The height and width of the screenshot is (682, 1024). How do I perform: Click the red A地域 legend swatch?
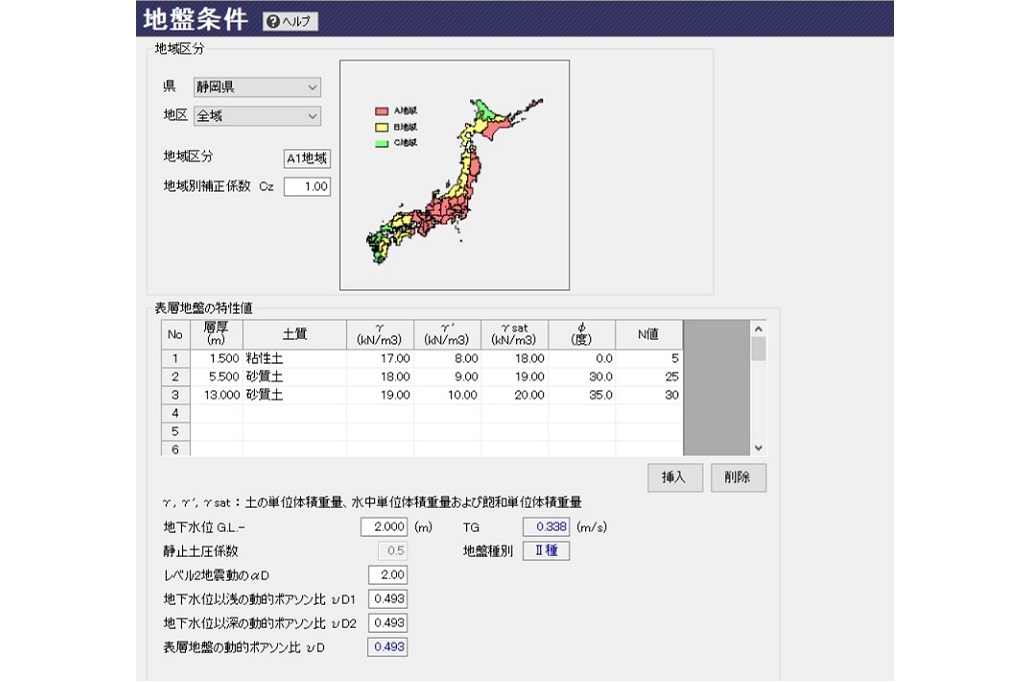tap(381, 112)
